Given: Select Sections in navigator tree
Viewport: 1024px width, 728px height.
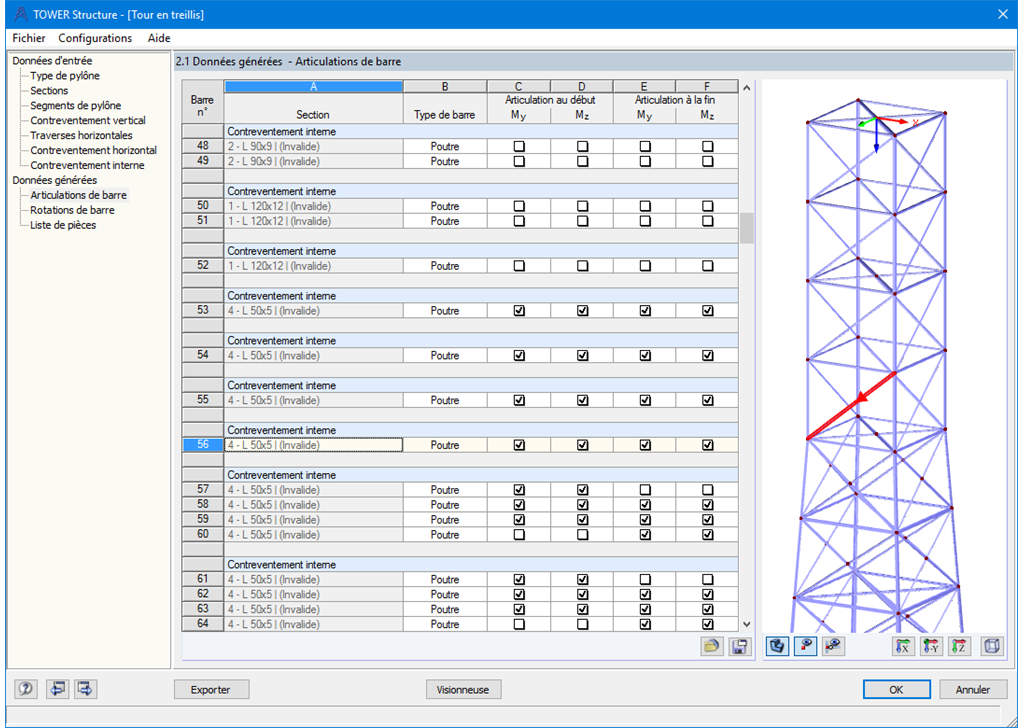Looking at the screenshot, I should [x=49, y=91].
